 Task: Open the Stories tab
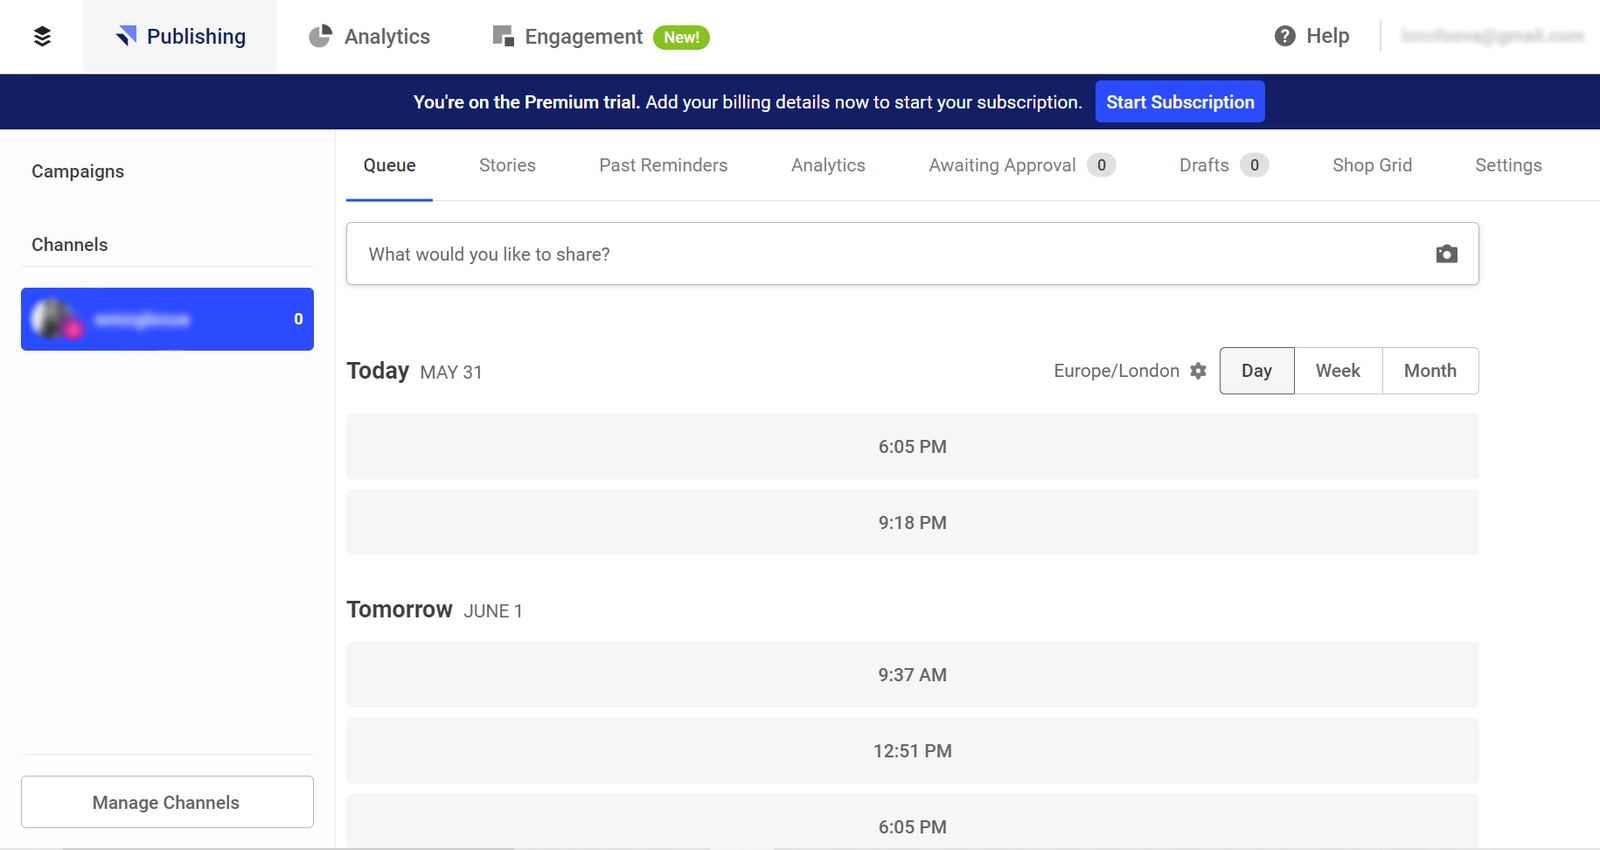click(x=507, y=166)
